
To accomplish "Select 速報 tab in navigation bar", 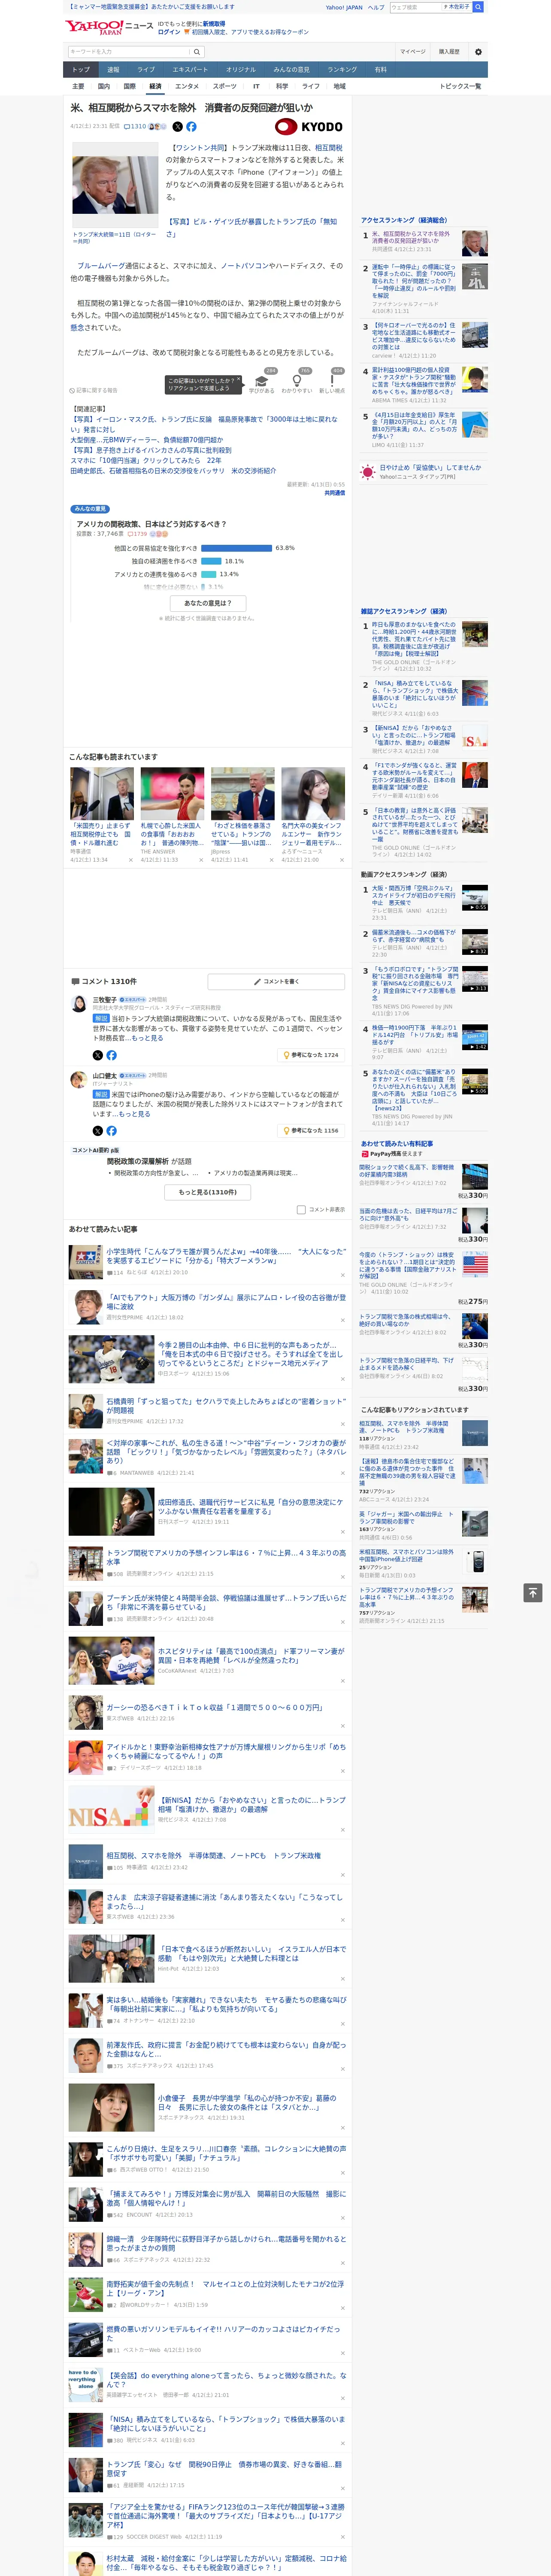I will click(113, 70).
